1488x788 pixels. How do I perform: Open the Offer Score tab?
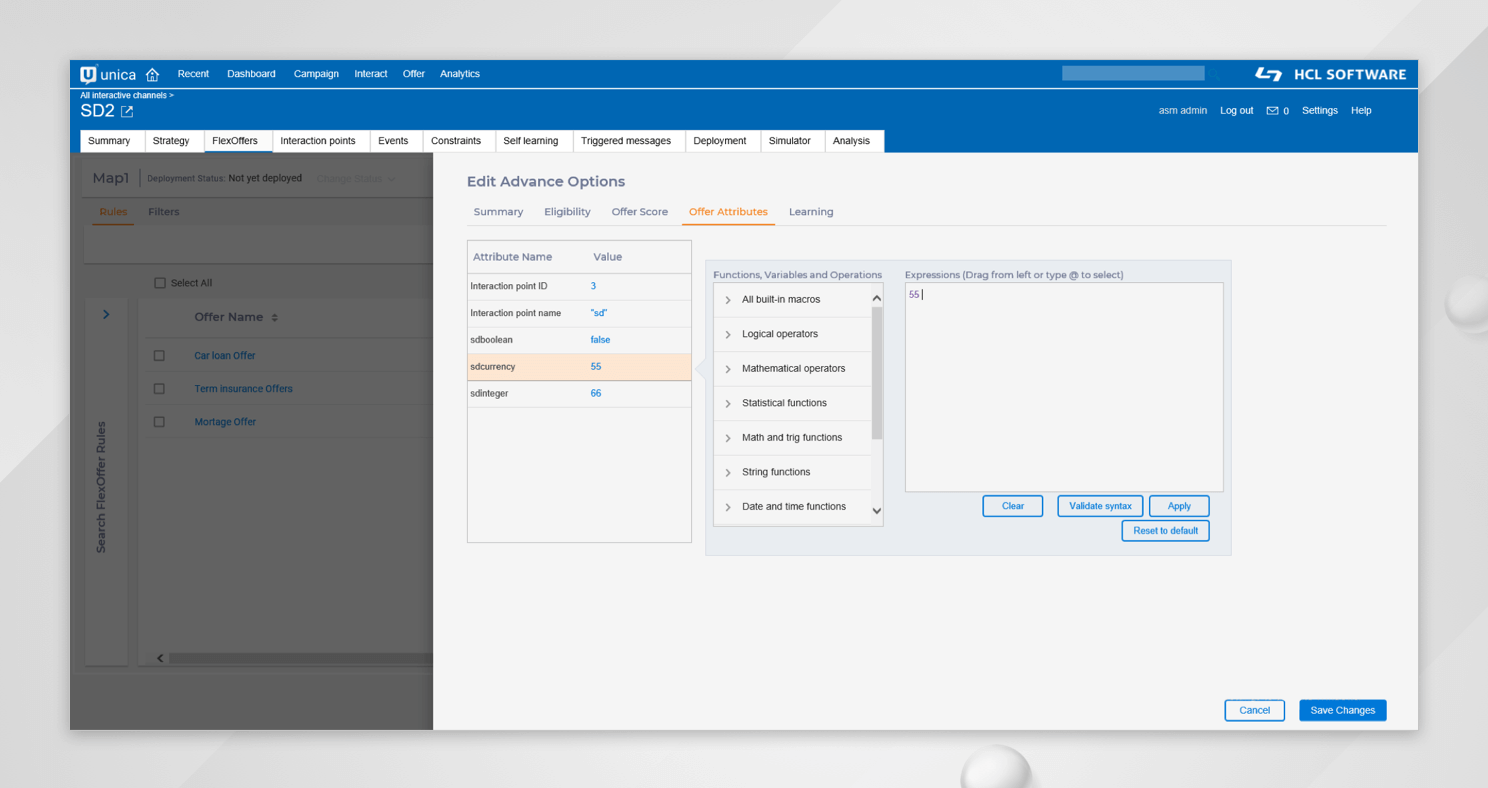tap(639, 212)
